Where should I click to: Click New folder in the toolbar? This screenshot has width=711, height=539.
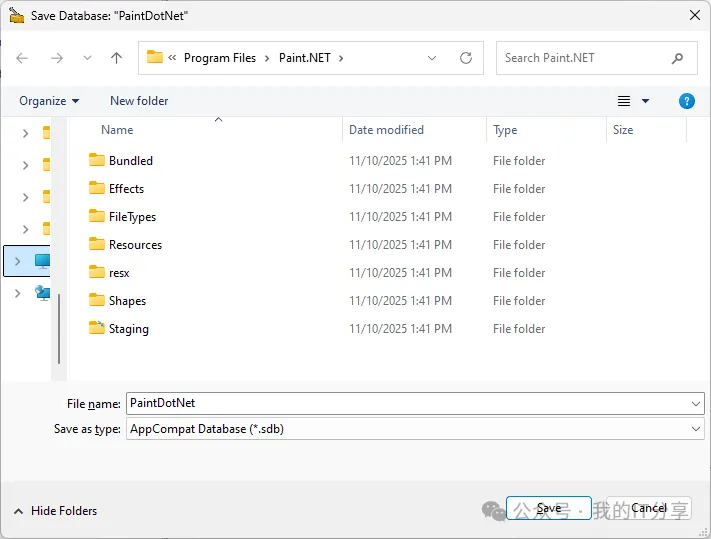[x=139, y=101]
